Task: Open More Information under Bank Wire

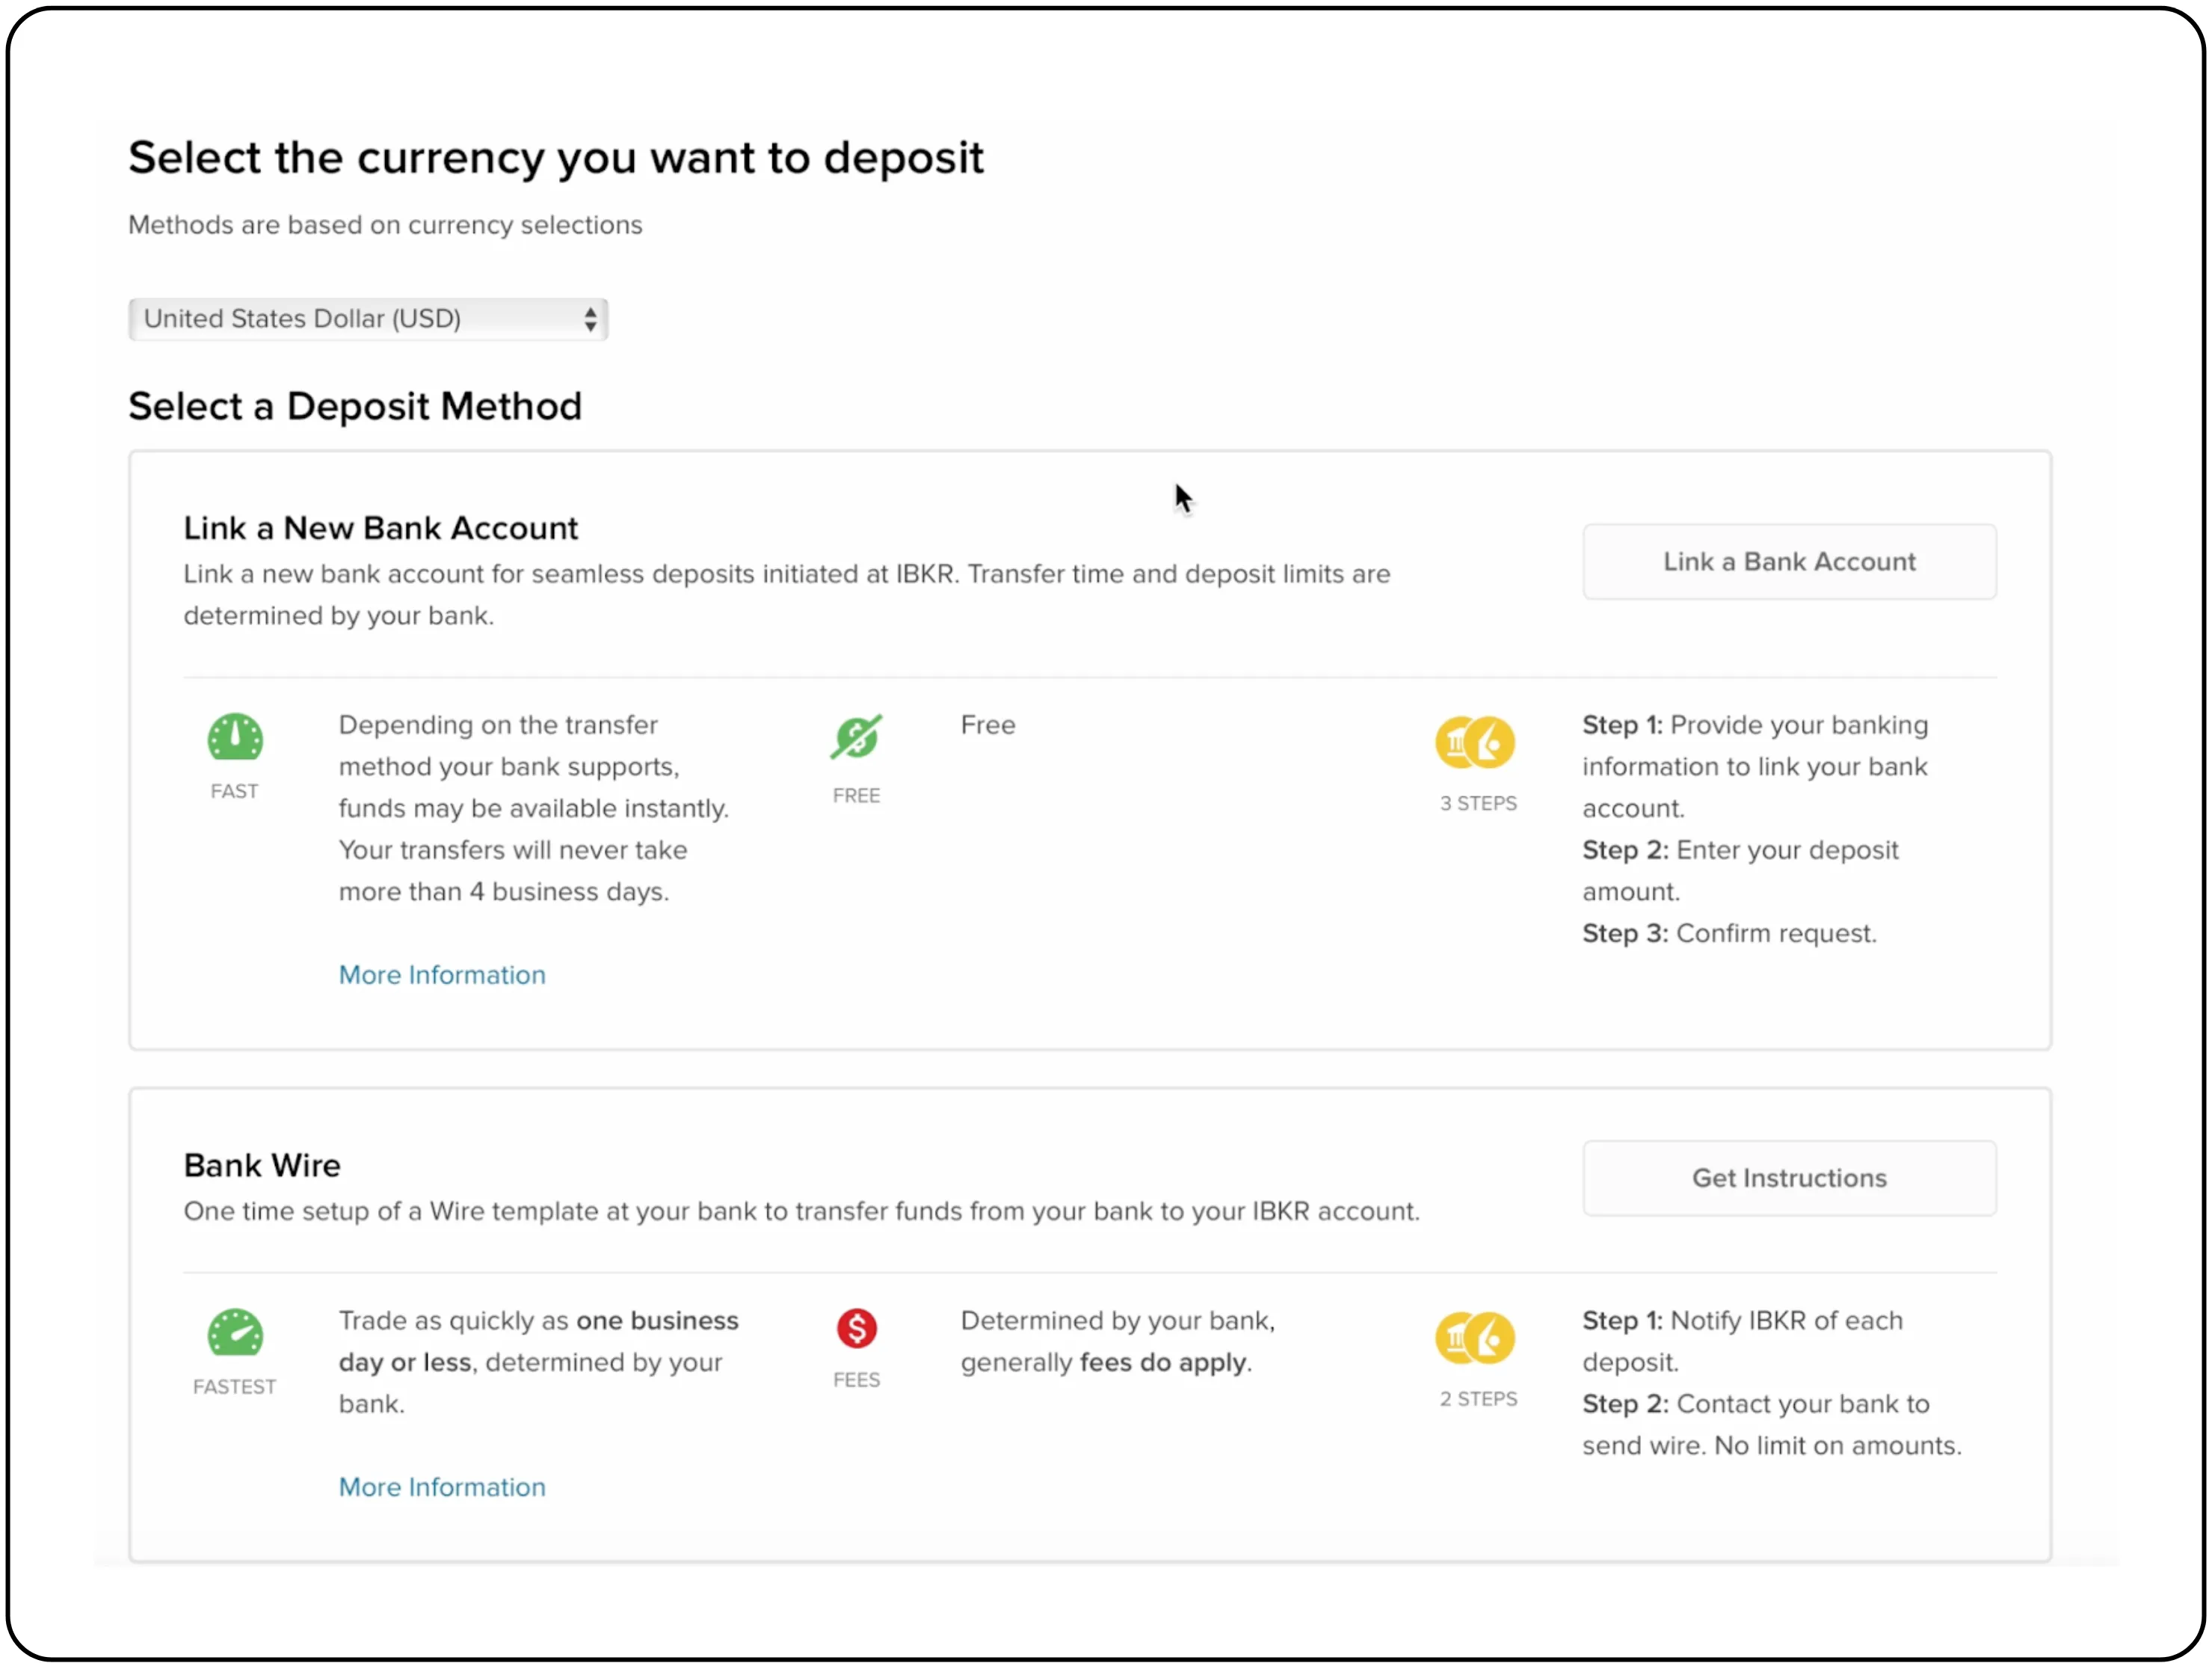Action: [x=442, y=1487]
